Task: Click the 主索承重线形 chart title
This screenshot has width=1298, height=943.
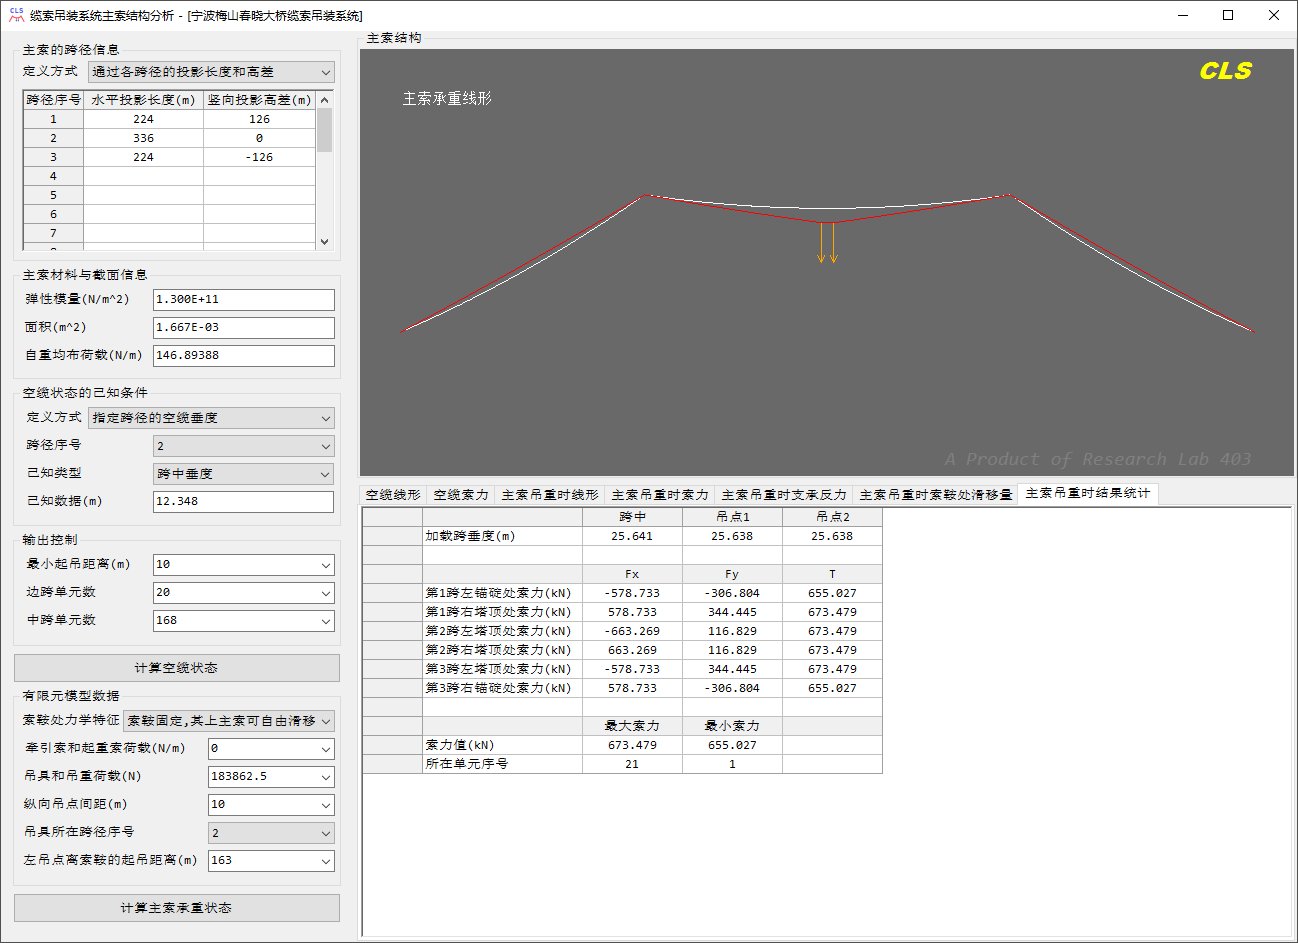Action: (x=447, y=99)
